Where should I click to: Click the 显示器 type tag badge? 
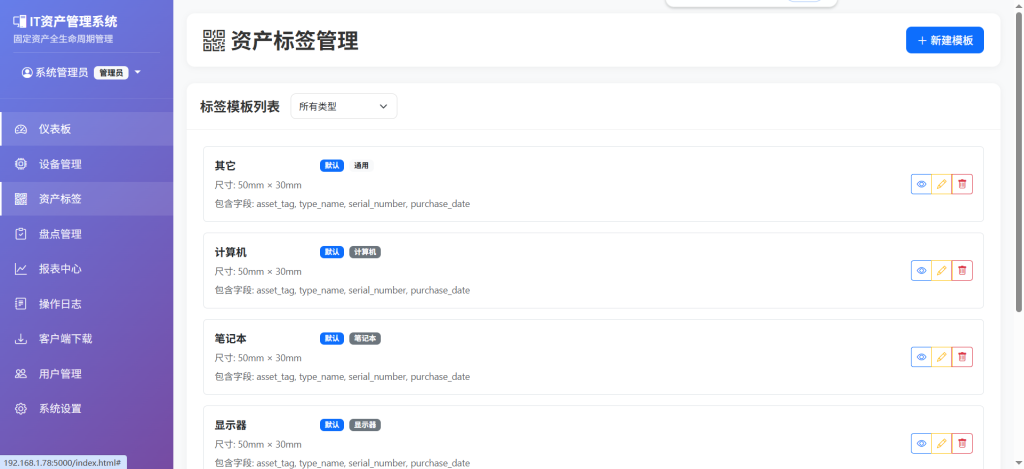[x=365, y=425]
